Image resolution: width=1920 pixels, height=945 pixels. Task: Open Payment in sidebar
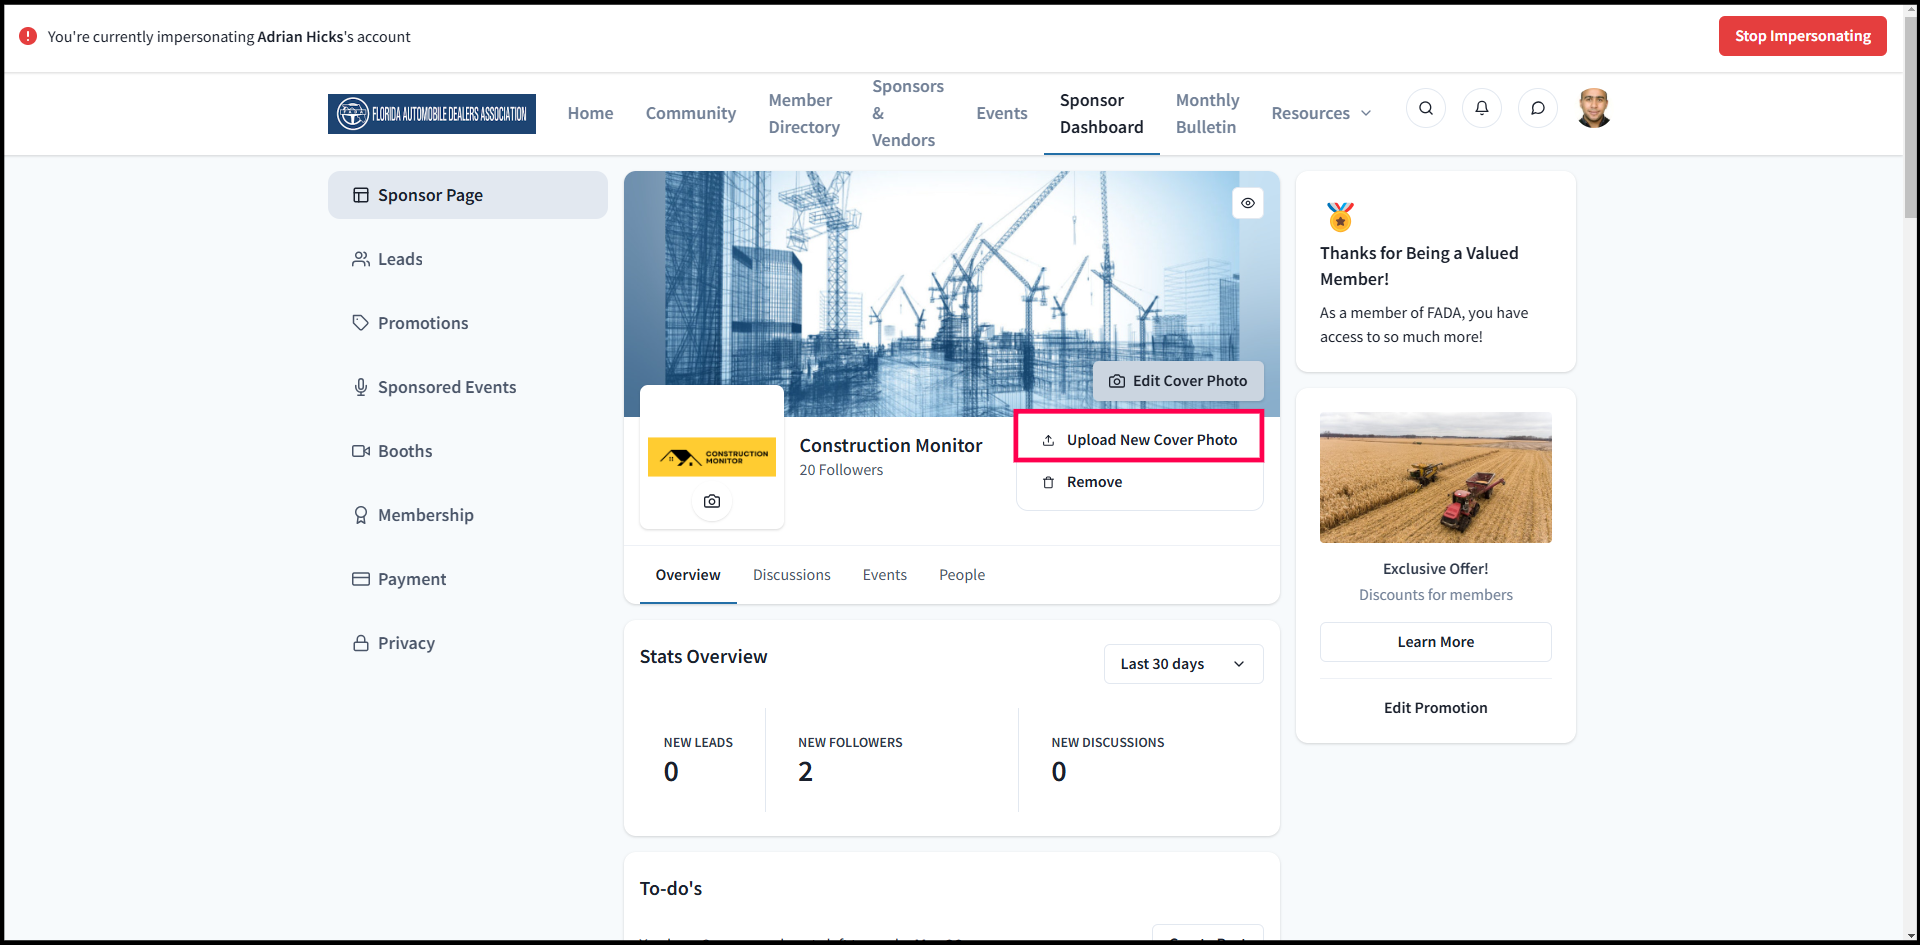tap(468, 579)
